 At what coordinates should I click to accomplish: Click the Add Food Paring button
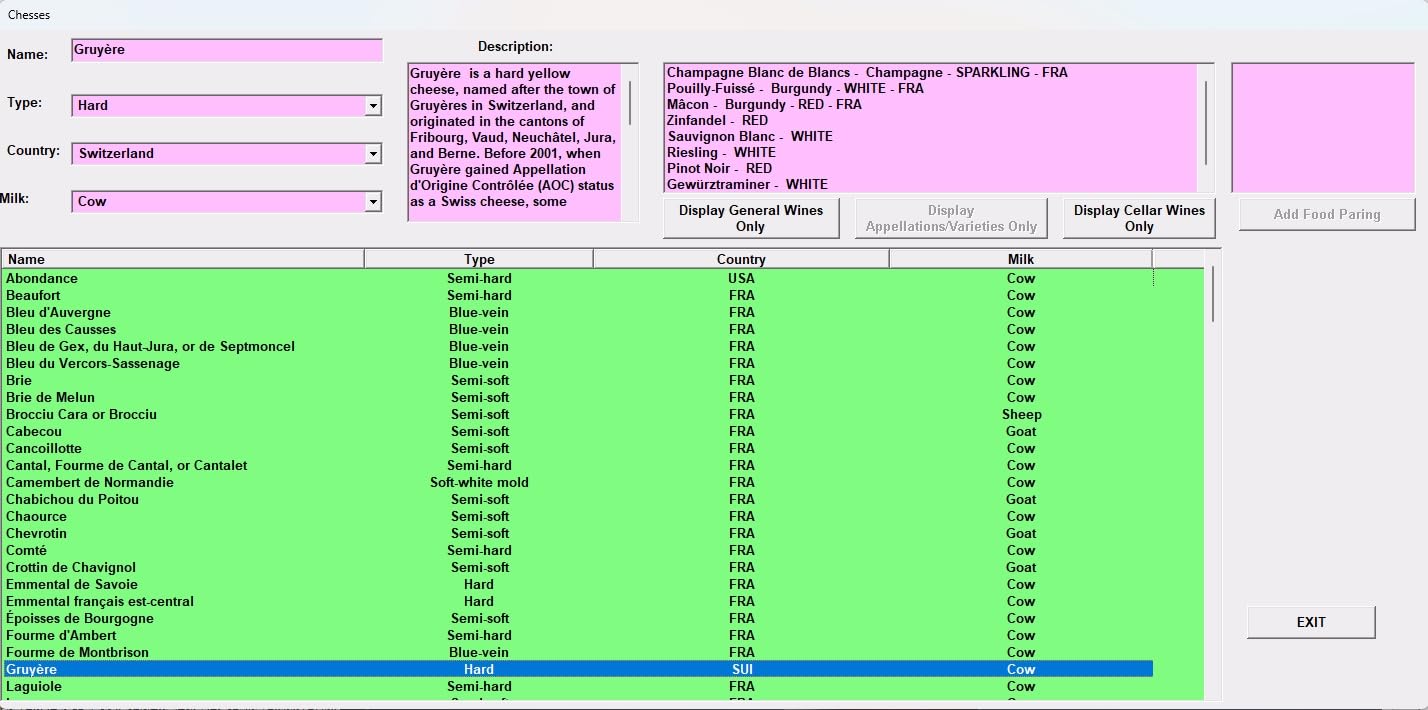point(1327,214)
